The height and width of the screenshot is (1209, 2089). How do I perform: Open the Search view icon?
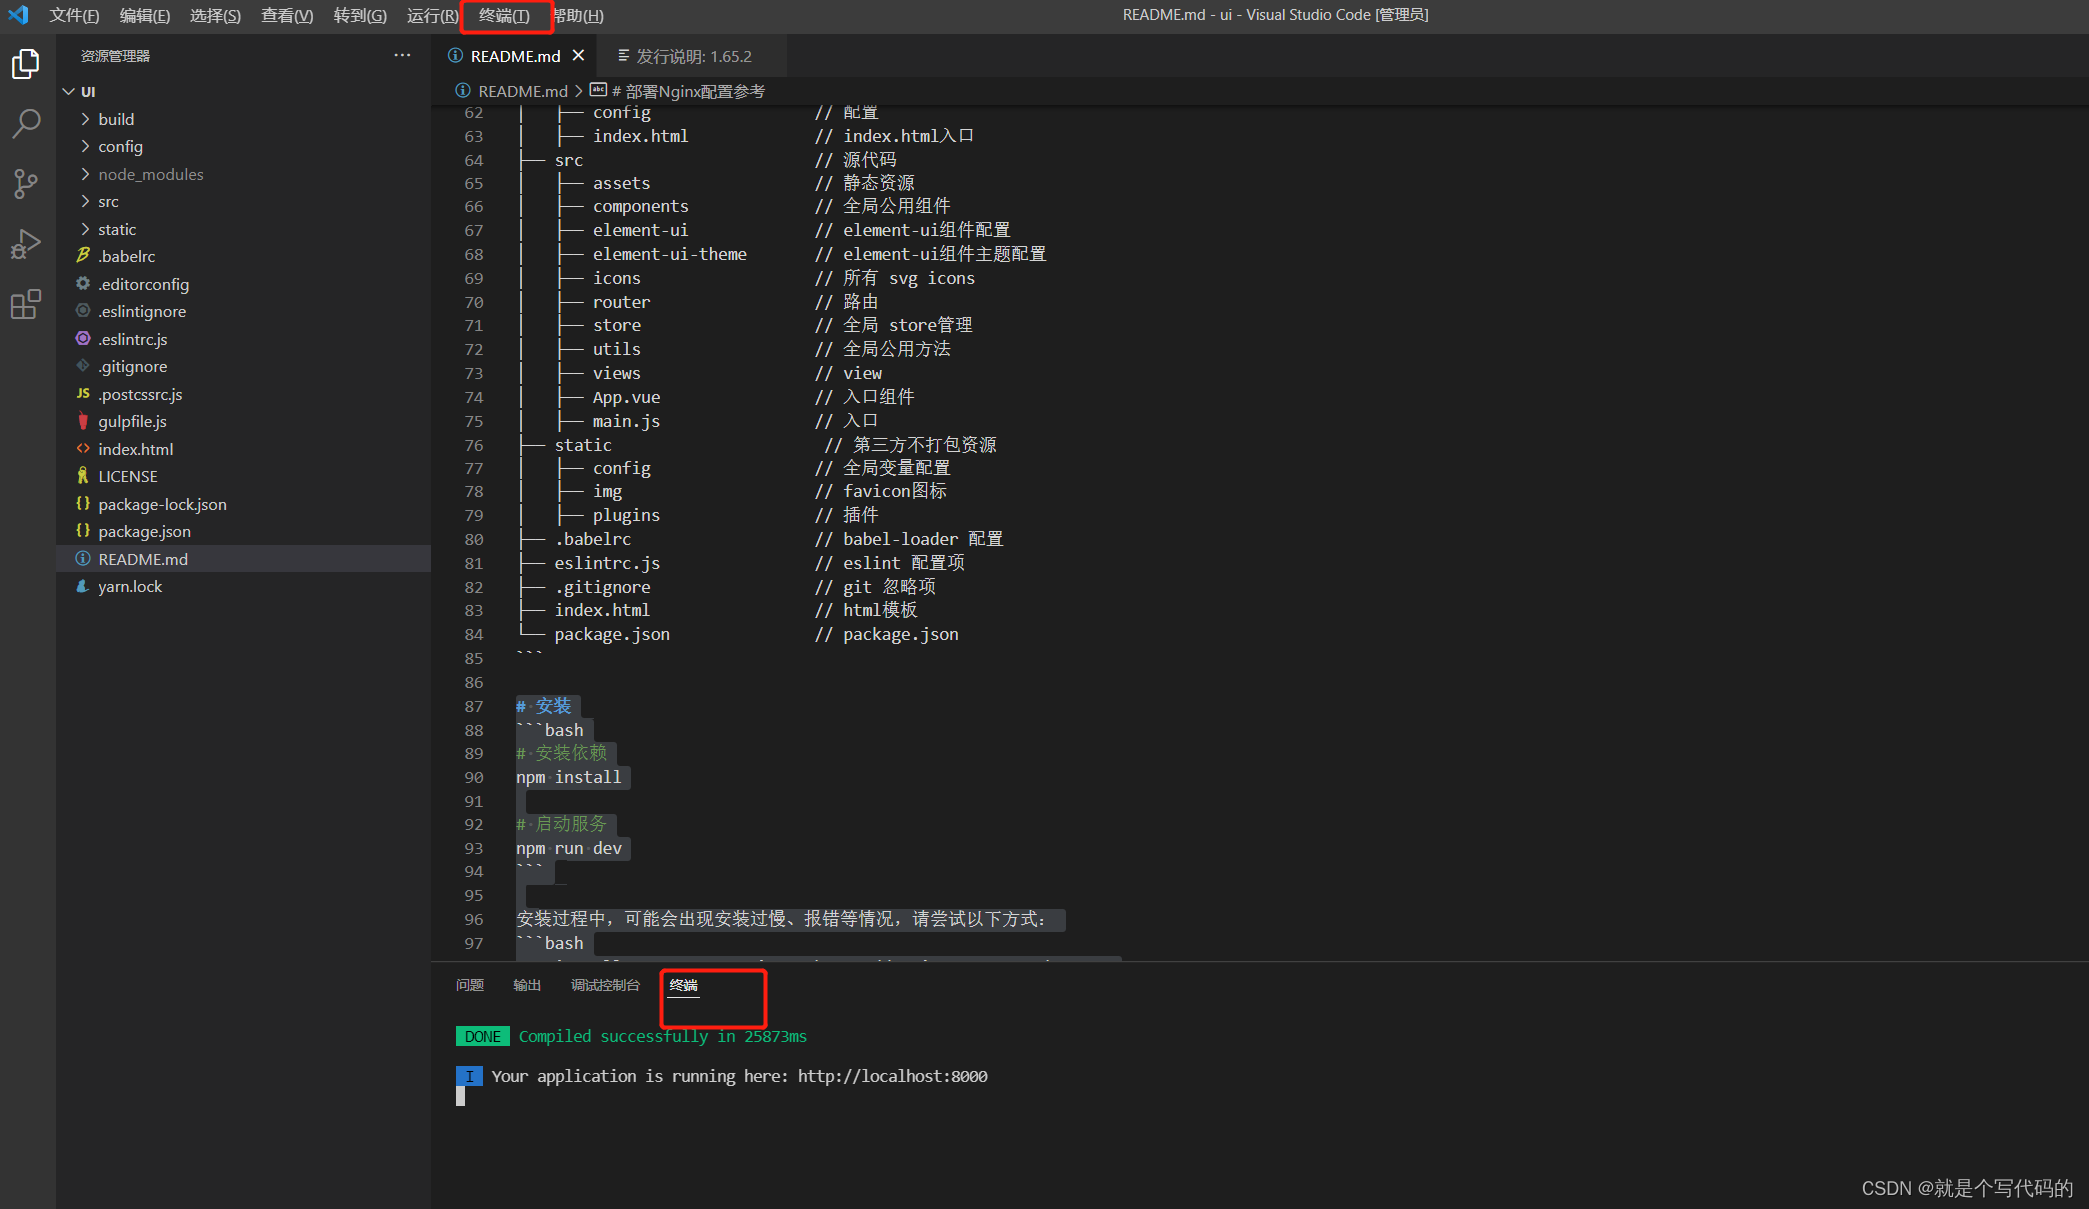click(26, 124)
